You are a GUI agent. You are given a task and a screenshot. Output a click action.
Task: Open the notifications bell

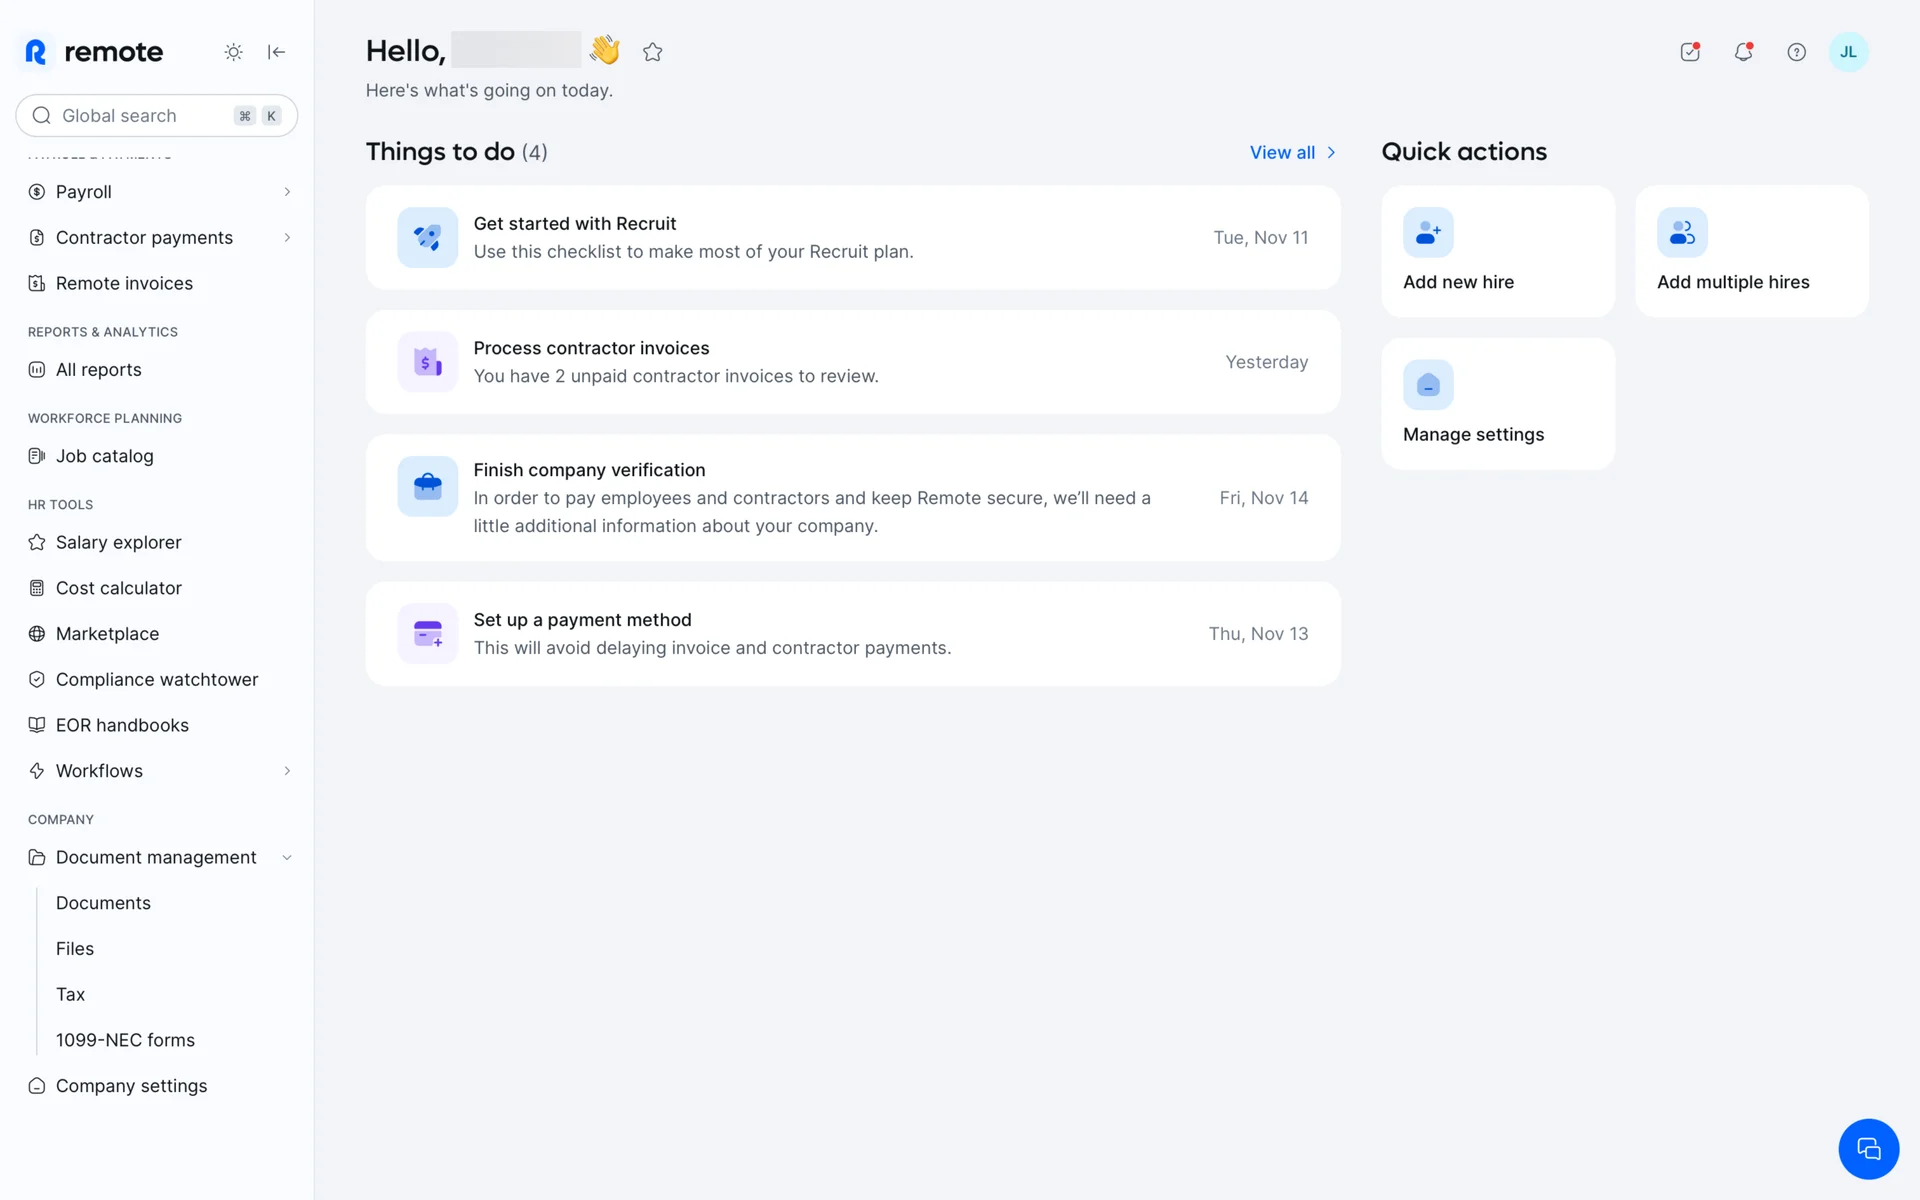(x=1743, y=52)
